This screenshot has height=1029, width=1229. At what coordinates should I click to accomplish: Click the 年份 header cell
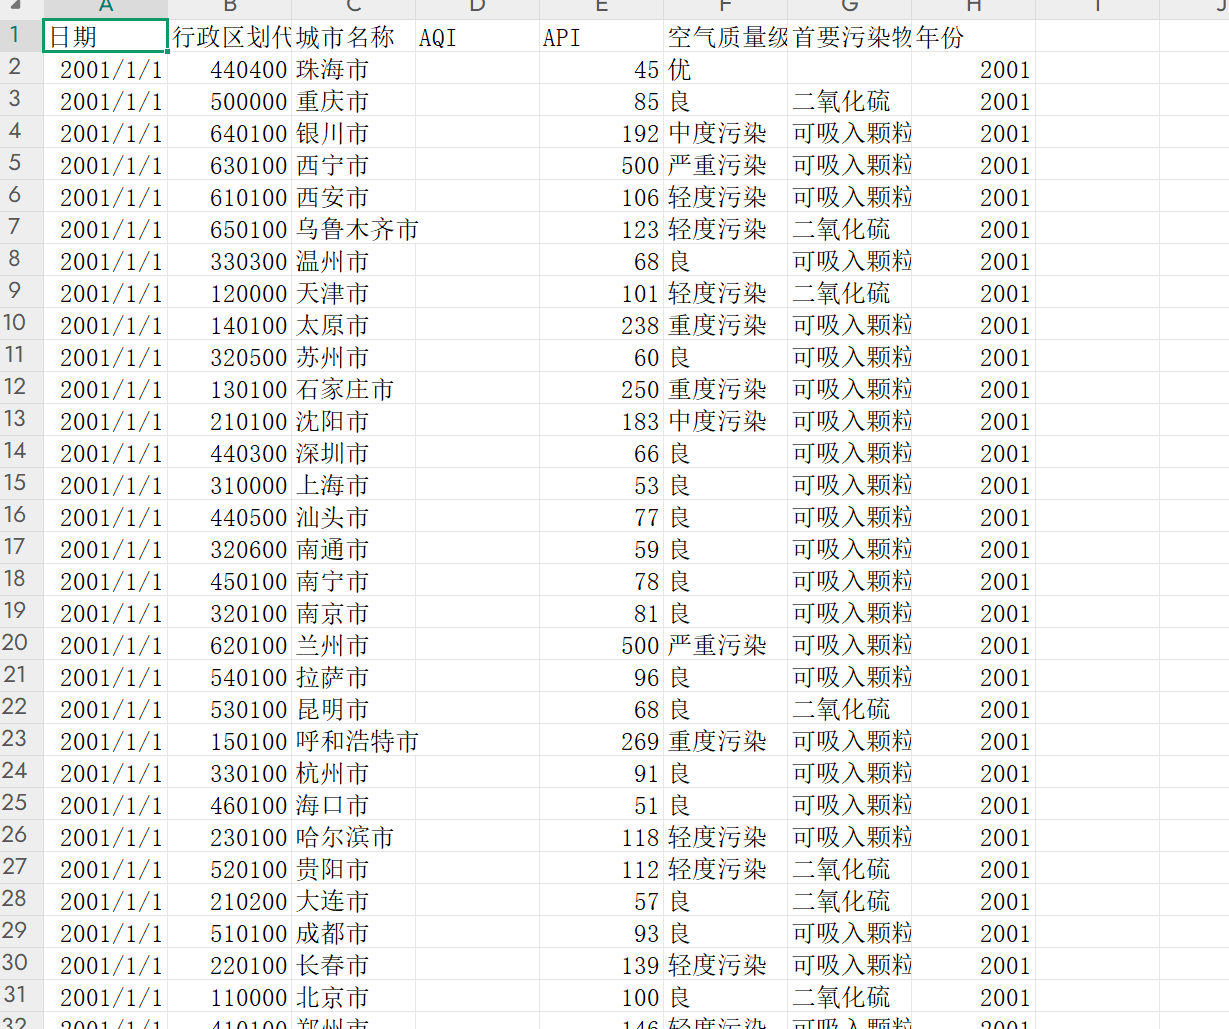point(973,37)
